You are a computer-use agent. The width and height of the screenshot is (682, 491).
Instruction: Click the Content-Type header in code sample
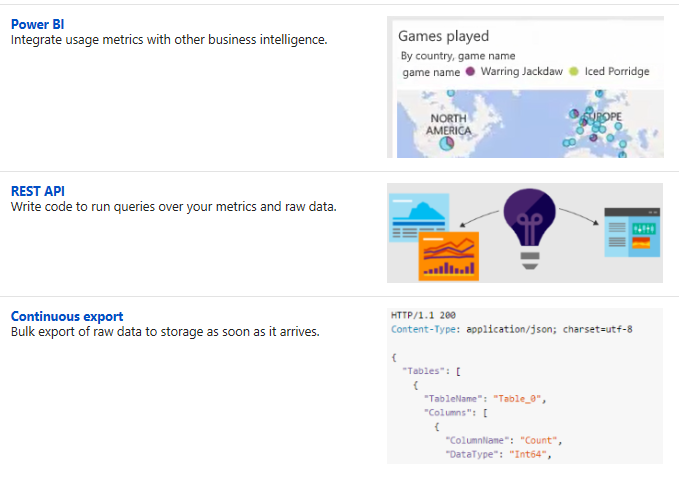pos(424,328)
